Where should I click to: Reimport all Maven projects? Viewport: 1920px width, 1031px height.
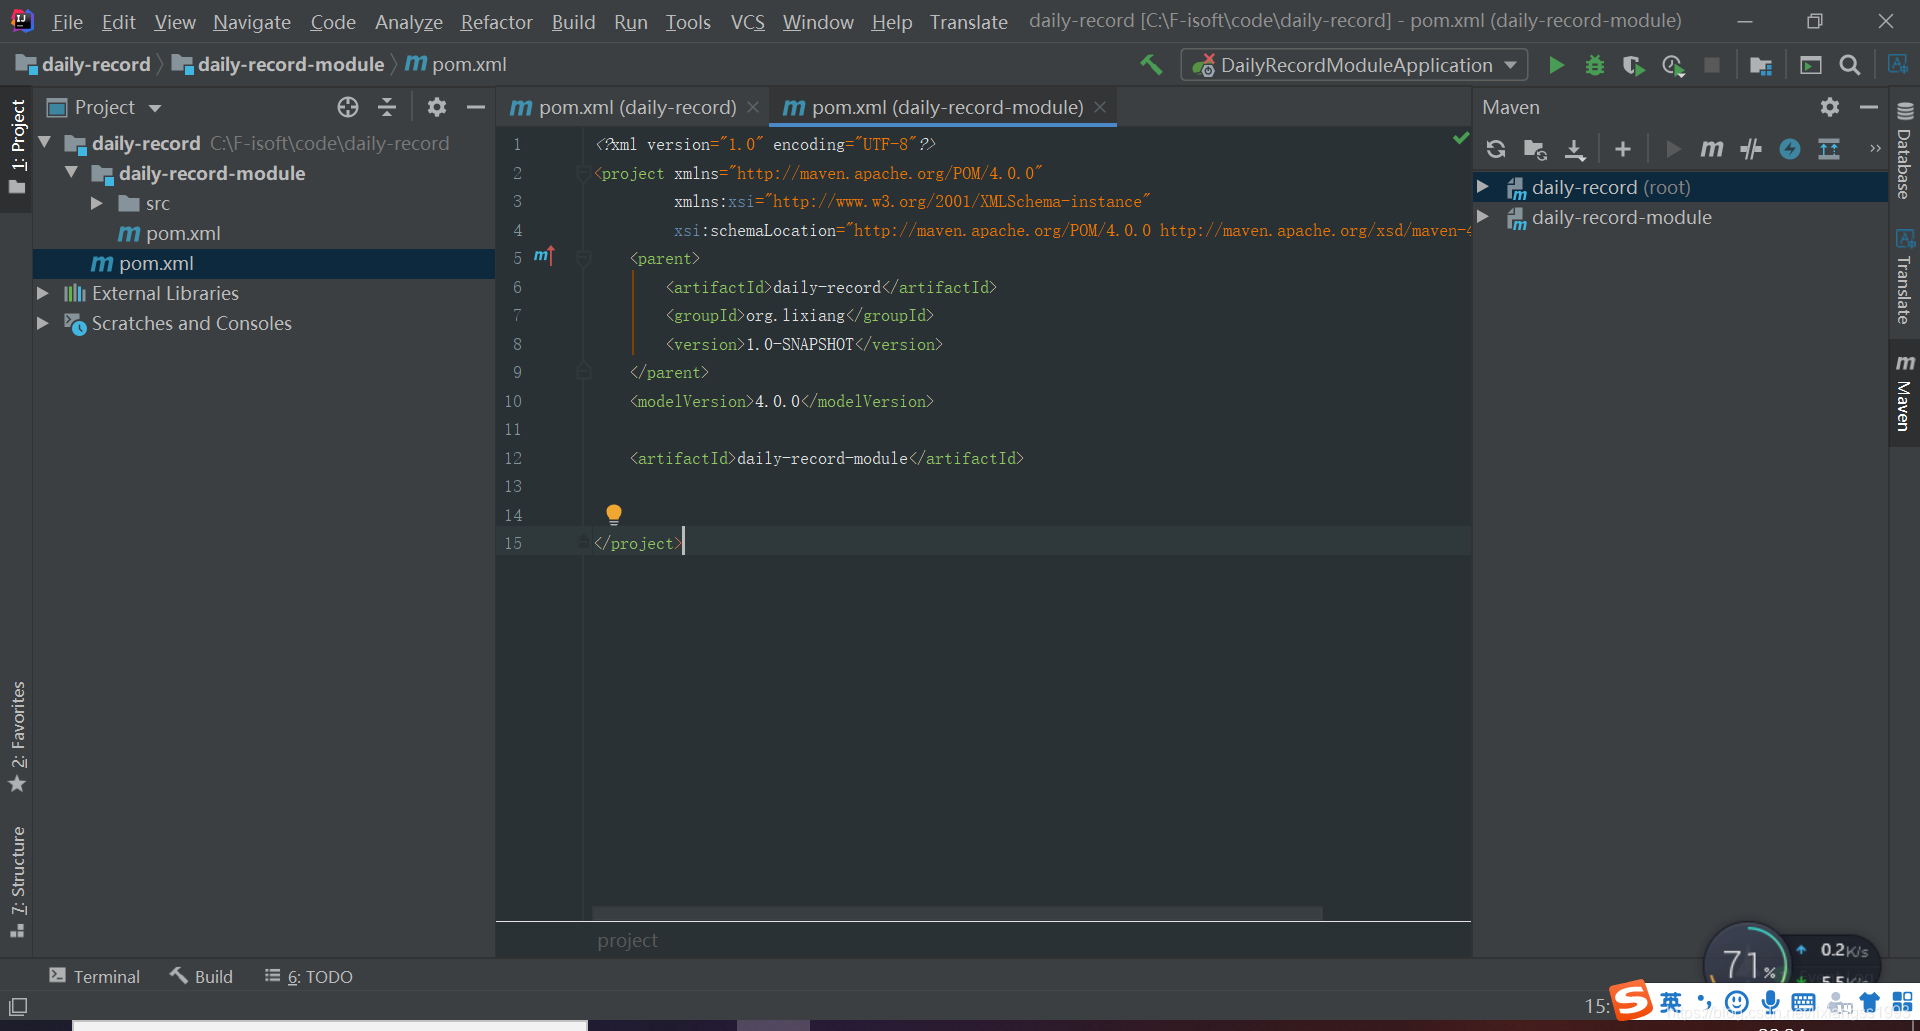[x=1496, y=149]
